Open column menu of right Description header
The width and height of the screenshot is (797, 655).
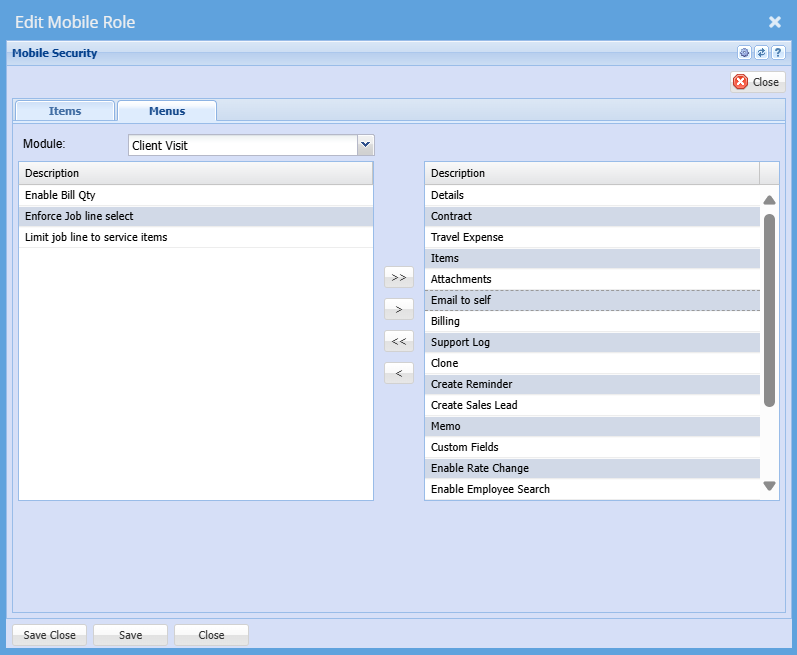coord(769,173)
